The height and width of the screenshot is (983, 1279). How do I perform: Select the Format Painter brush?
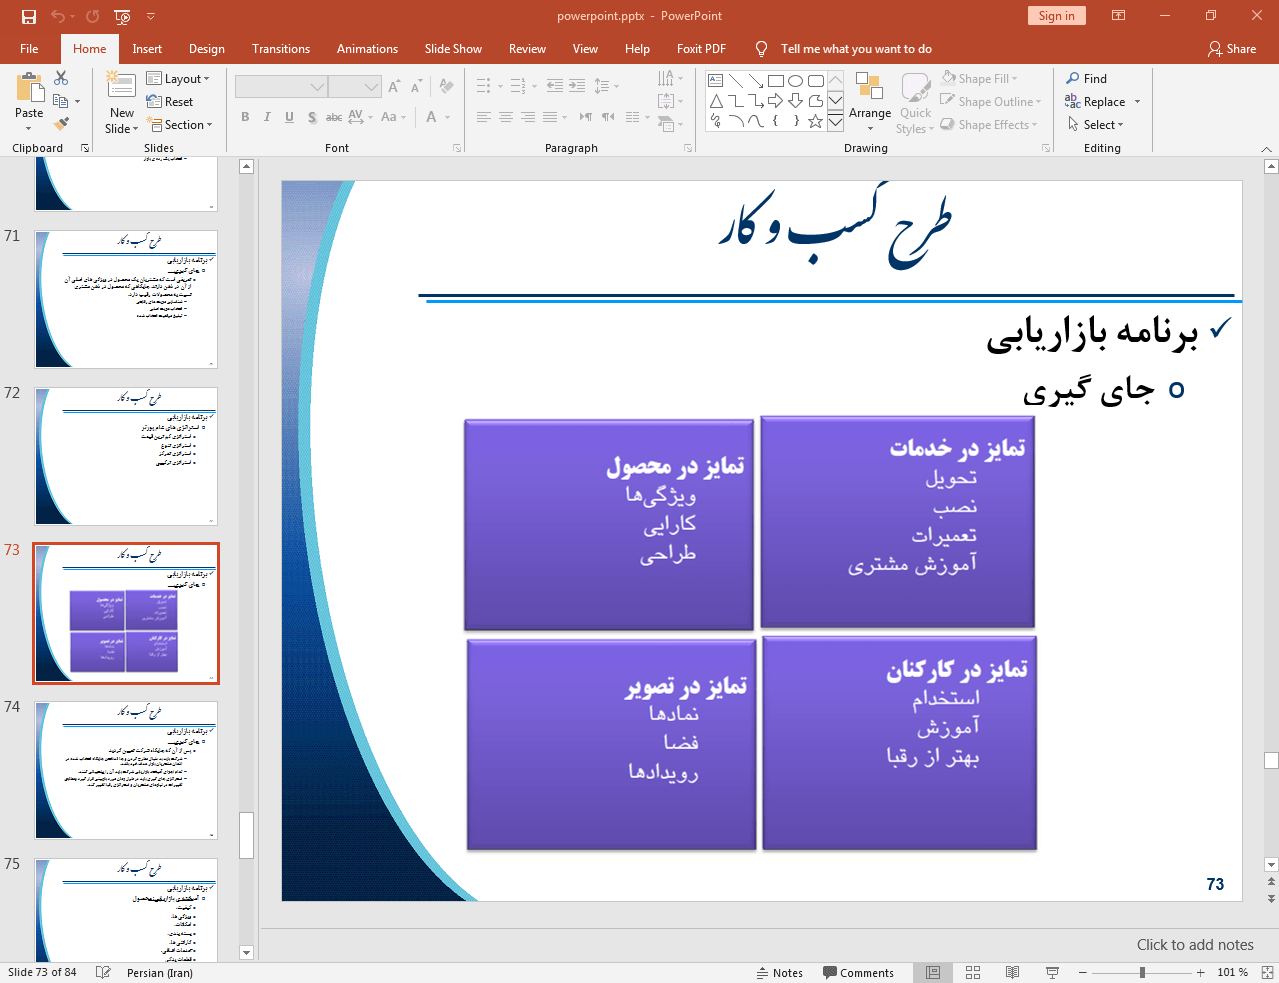(61, 124)
